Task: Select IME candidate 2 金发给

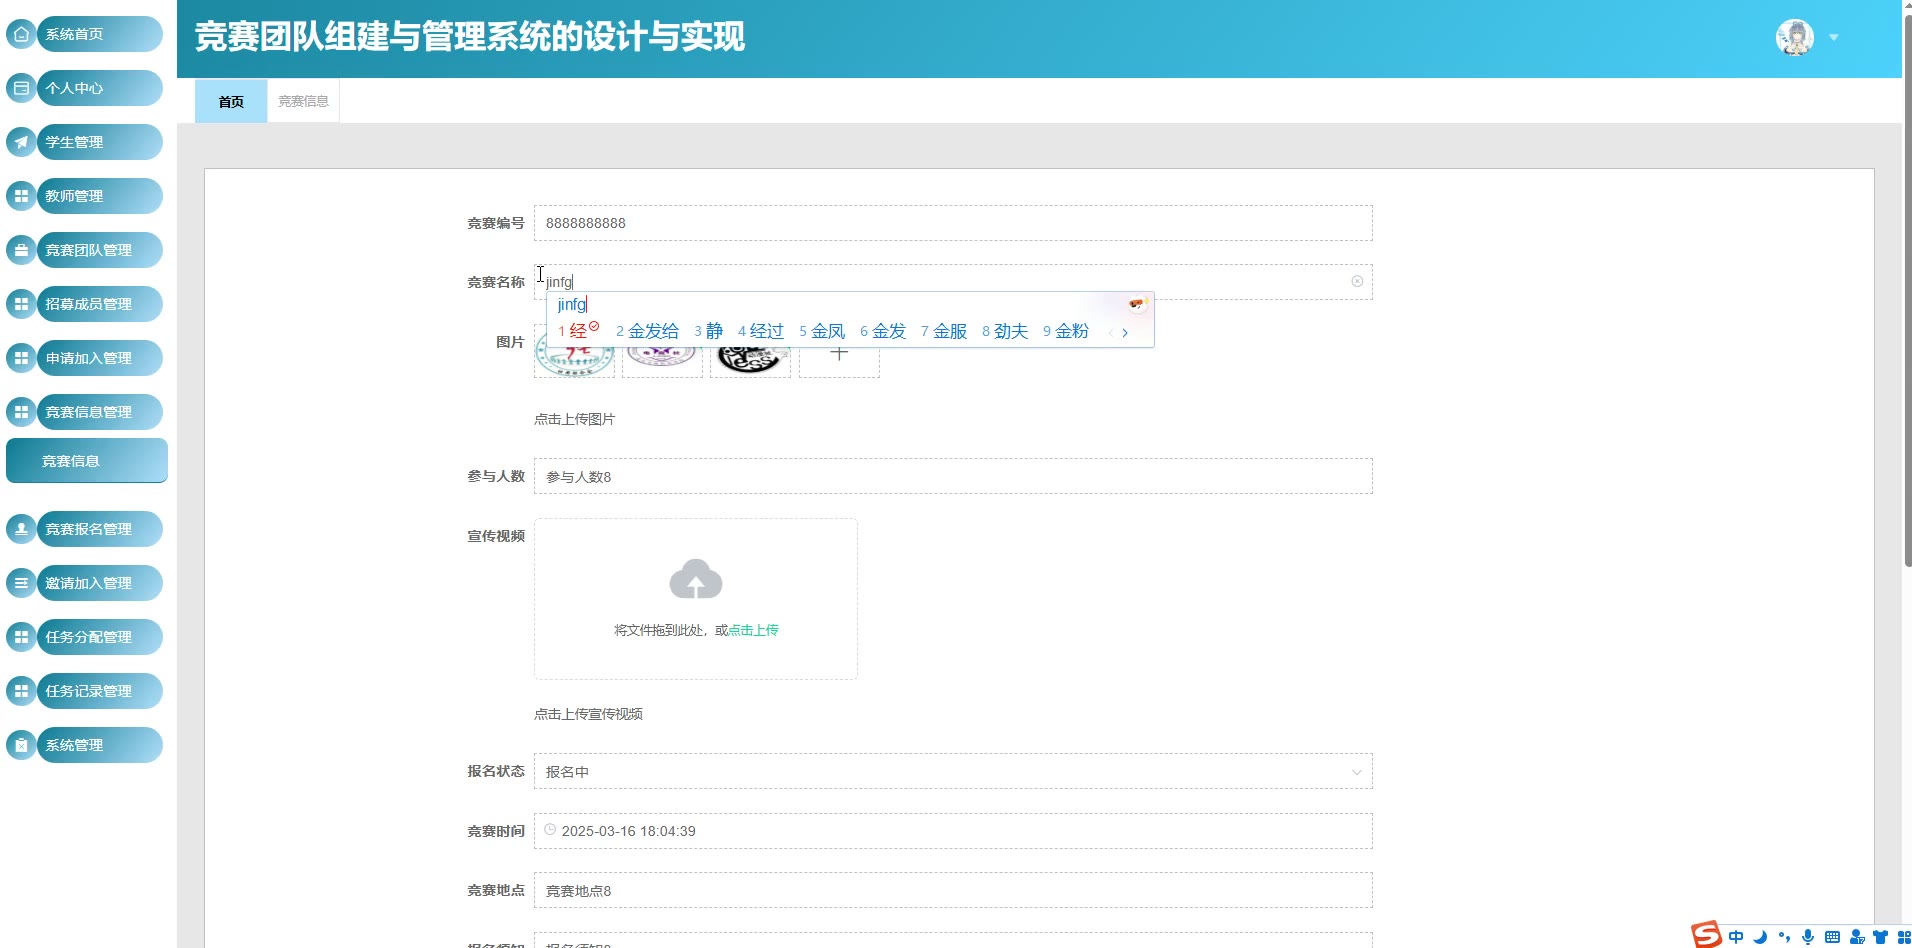Action: 647,331
